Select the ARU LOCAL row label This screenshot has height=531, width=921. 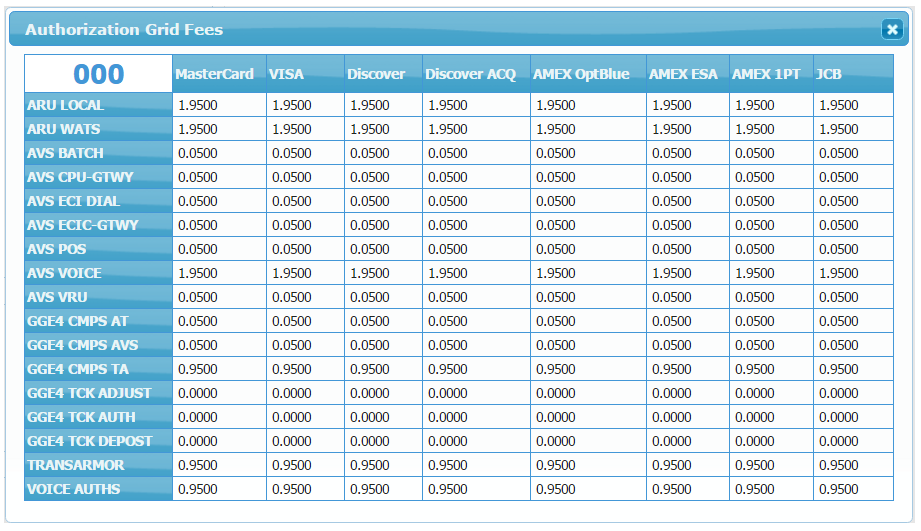pyautogui.click(x=99, y=105)
